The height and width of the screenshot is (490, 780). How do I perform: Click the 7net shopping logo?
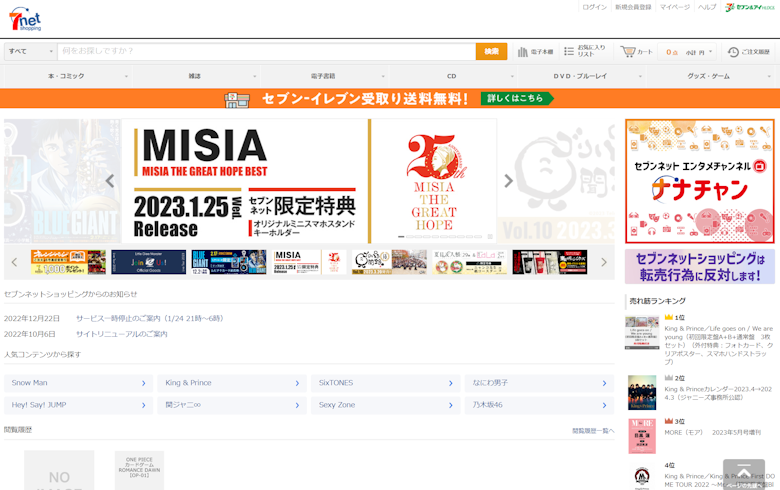(x=25, y=19)
